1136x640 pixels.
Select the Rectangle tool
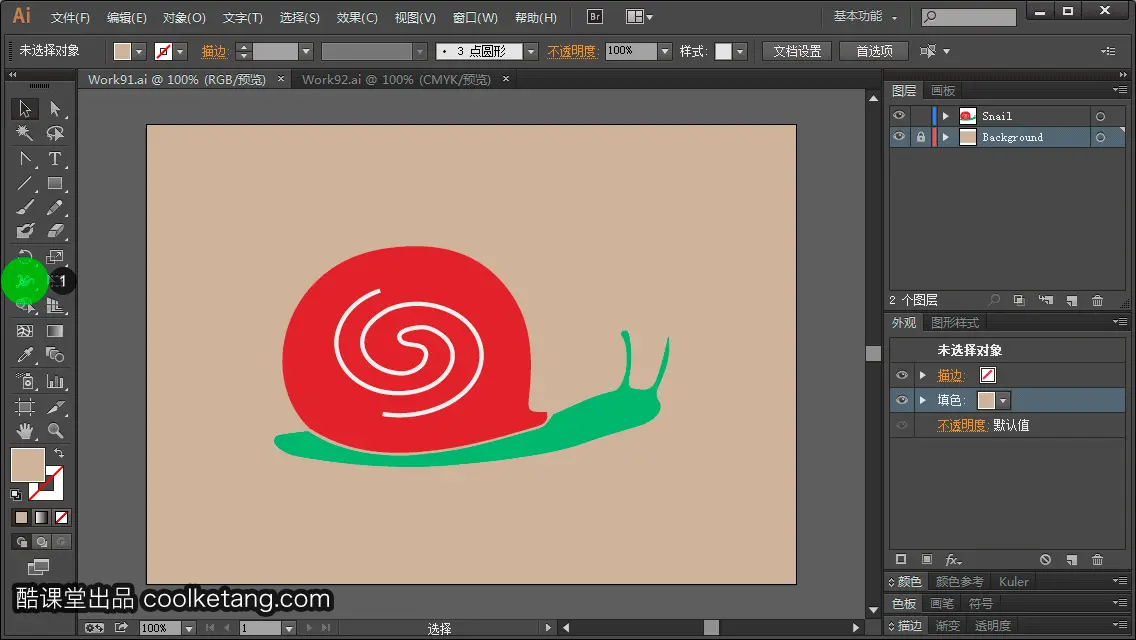pos(55,183)
